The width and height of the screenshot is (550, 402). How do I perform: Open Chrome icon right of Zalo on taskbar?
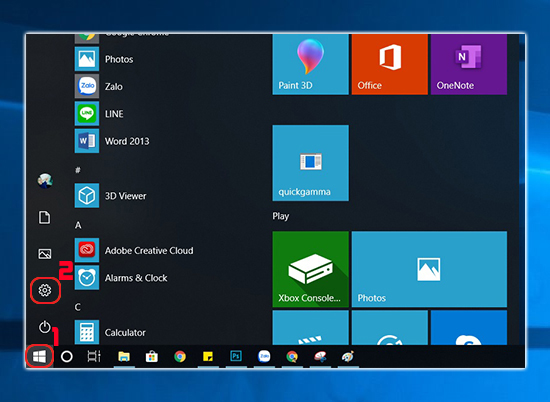(x=292, y=357)
